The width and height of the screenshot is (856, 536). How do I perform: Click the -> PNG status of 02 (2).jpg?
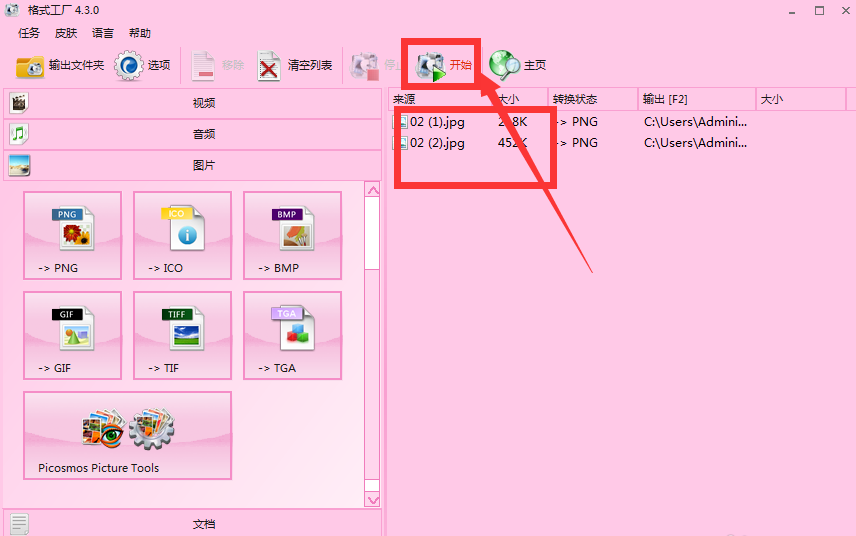click(576, 143)
